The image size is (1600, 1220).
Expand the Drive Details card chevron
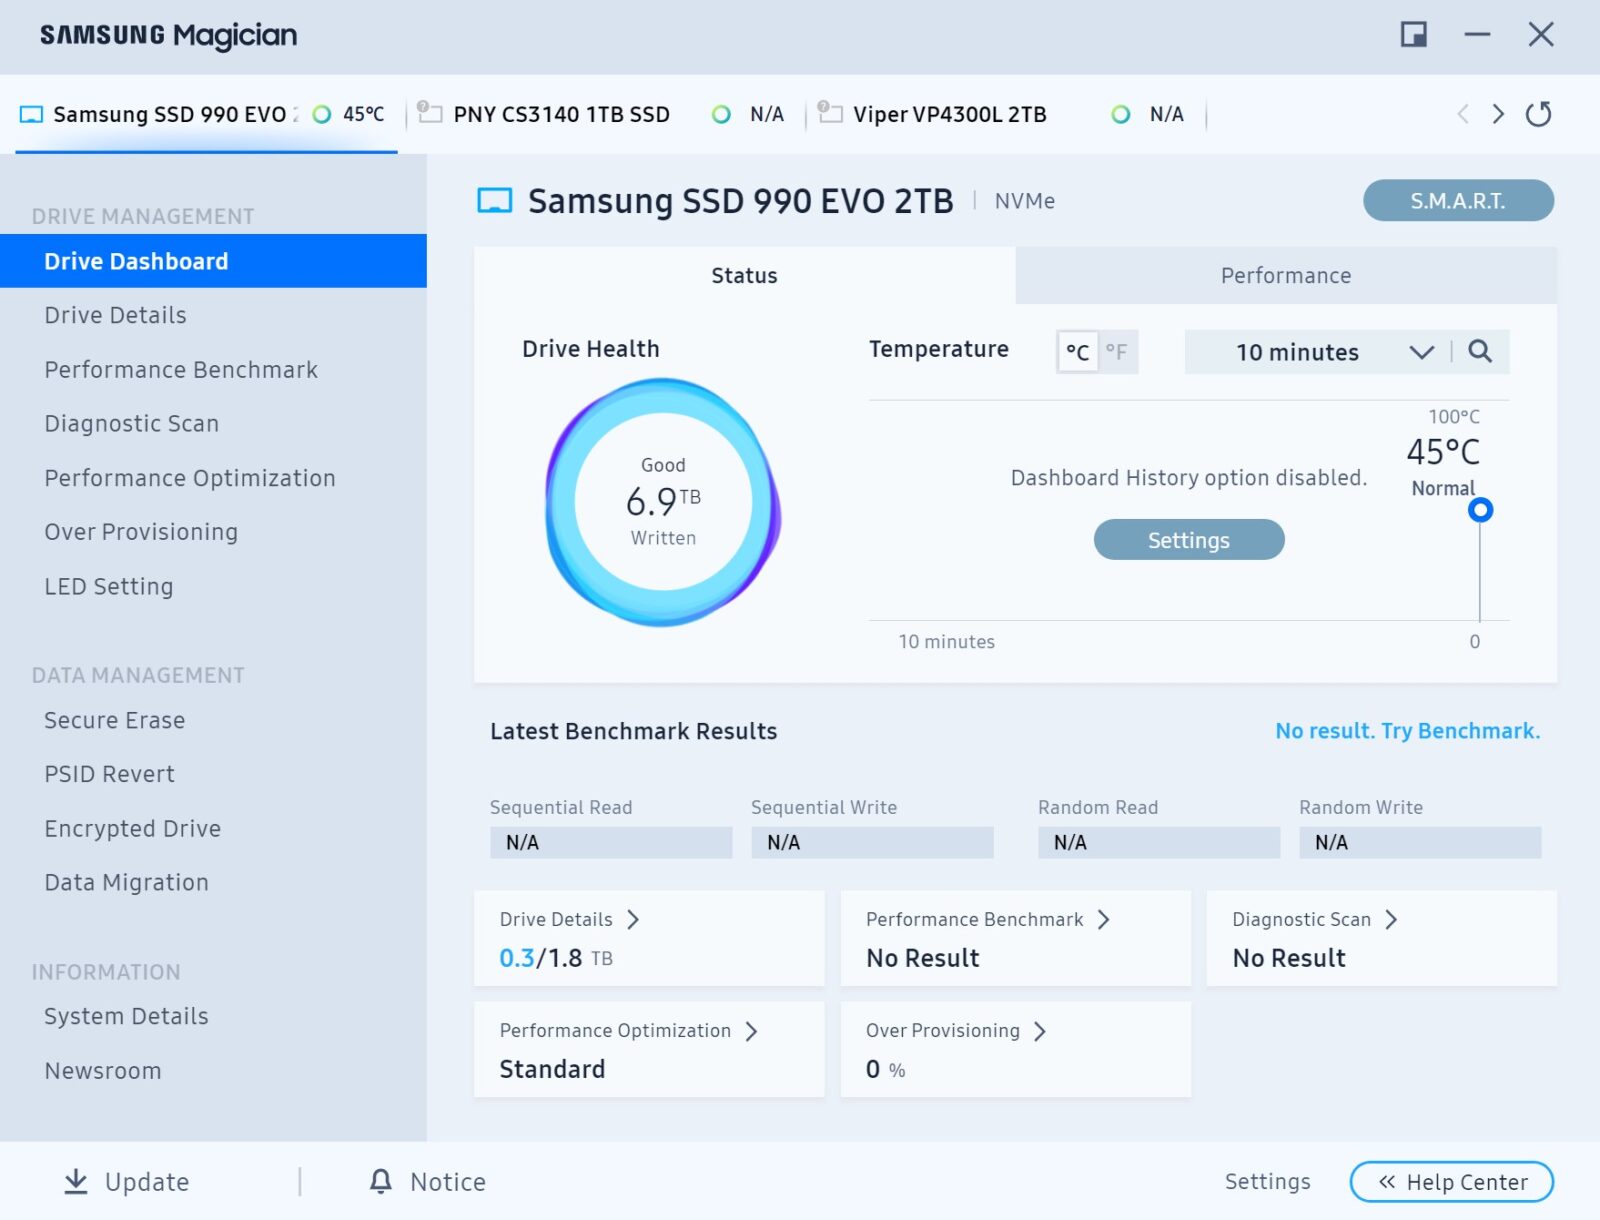(x=633, y=919)
